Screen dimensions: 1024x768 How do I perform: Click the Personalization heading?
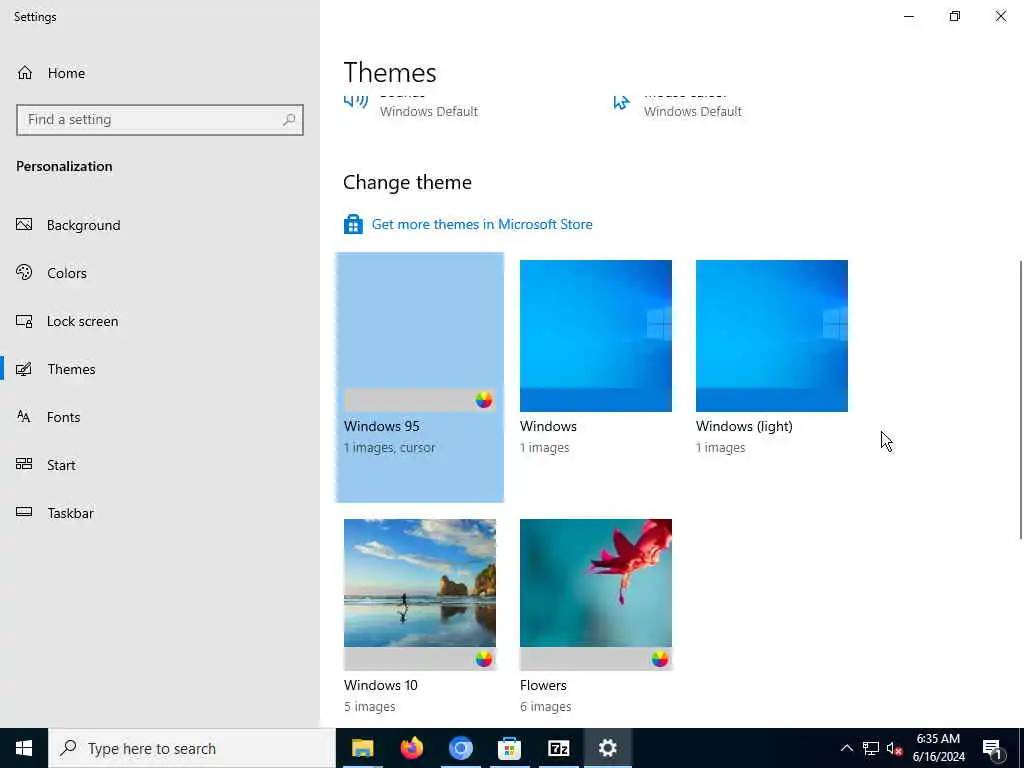click(x=64, y=167)
